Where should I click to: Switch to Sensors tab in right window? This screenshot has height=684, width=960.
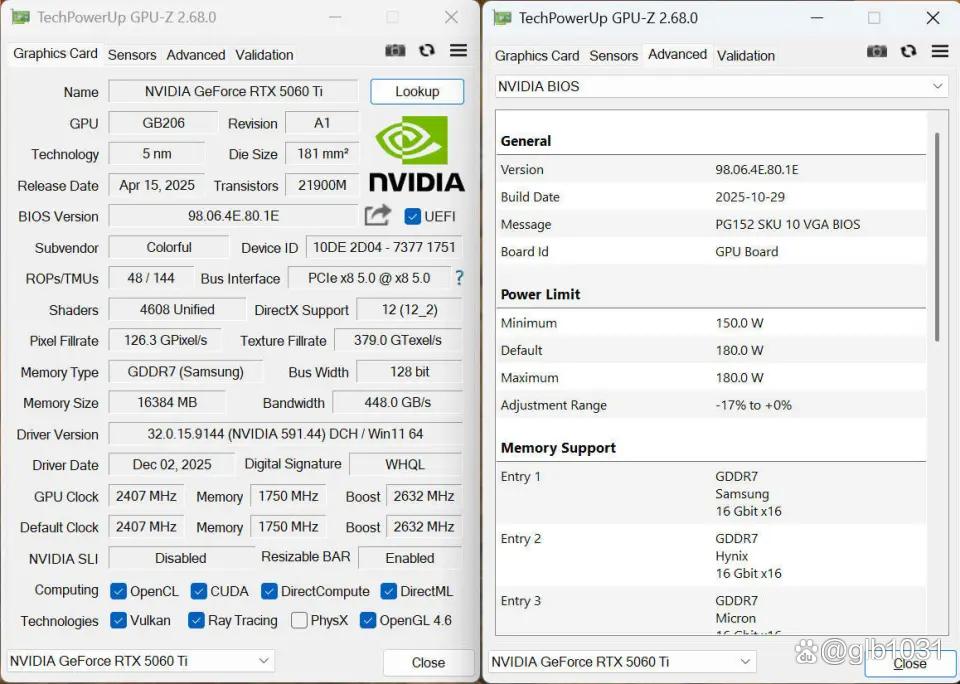(x=613, y=56)
